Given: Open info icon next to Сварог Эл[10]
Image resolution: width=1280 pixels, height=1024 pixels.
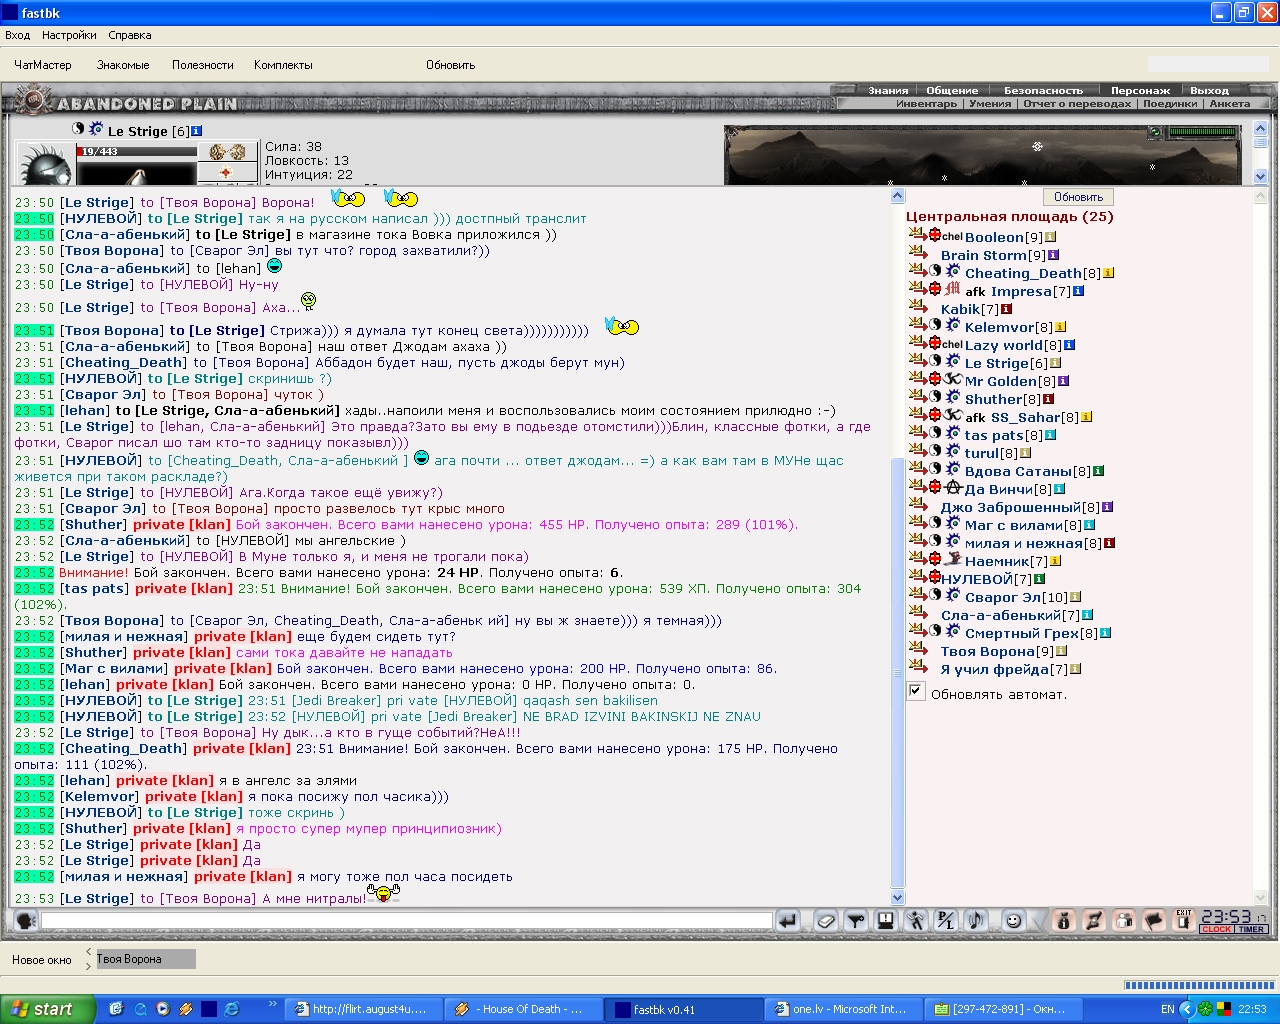Looking at the screenshot, I should 1076,597.
